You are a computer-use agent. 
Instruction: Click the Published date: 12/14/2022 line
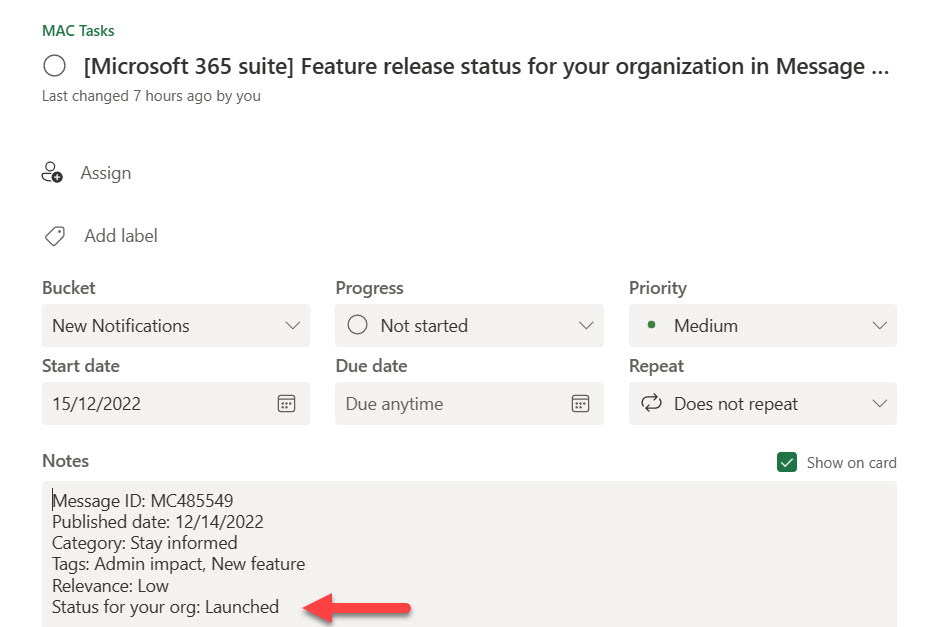pos(157,522)
